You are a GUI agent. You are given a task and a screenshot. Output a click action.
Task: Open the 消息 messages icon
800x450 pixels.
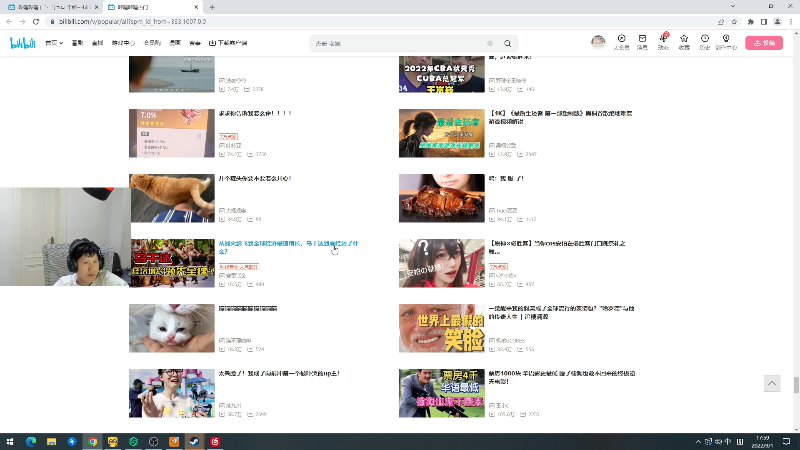click(x=642, y=42)
